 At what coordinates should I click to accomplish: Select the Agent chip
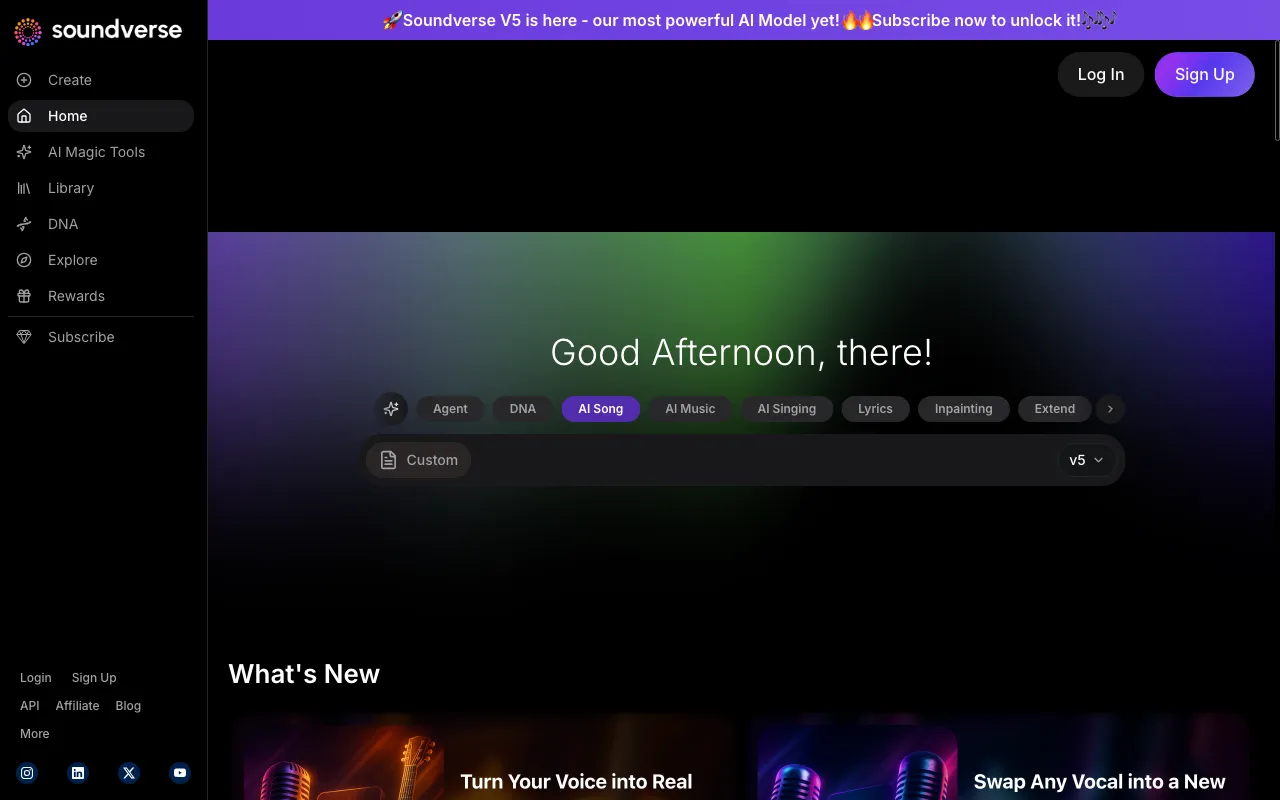point(450,408)
